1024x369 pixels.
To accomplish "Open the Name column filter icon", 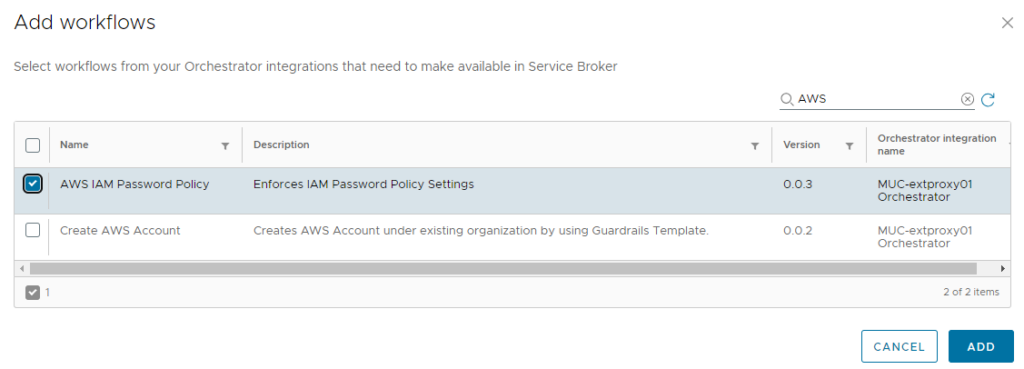I will (x=225, y=146).
